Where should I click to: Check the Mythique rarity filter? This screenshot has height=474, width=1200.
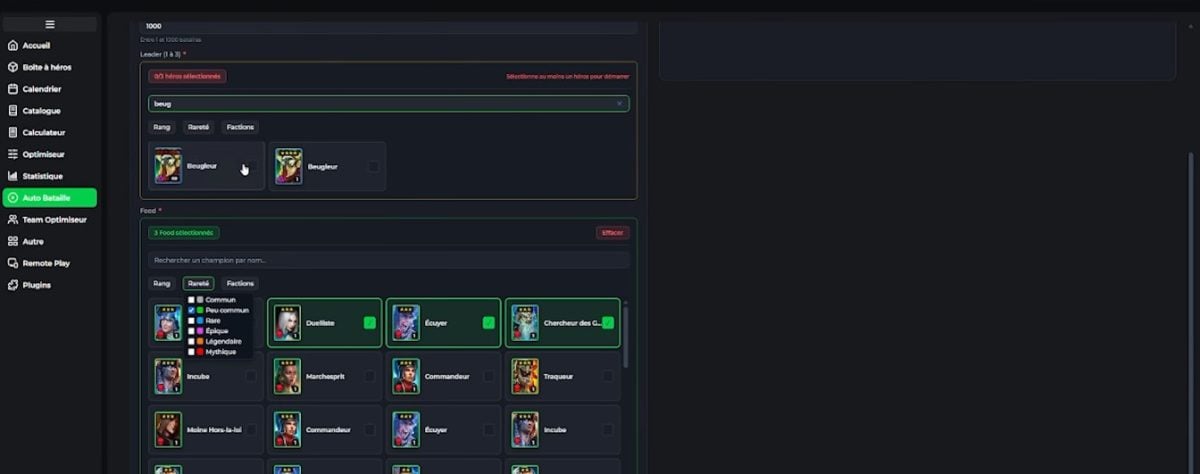pos(191,352)
